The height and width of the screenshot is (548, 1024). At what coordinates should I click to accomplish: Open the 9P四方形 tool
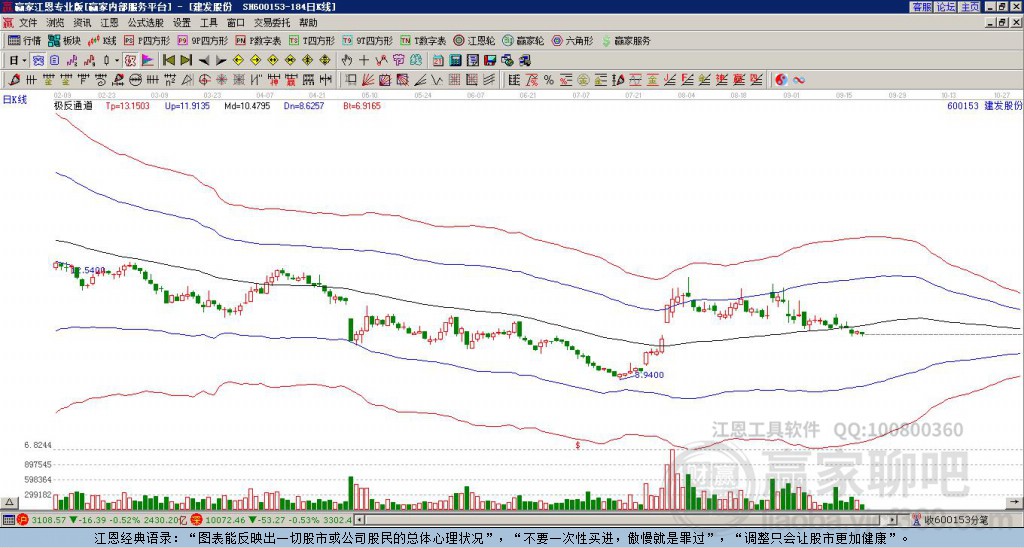pyautogui.click(x=203, y=40)
